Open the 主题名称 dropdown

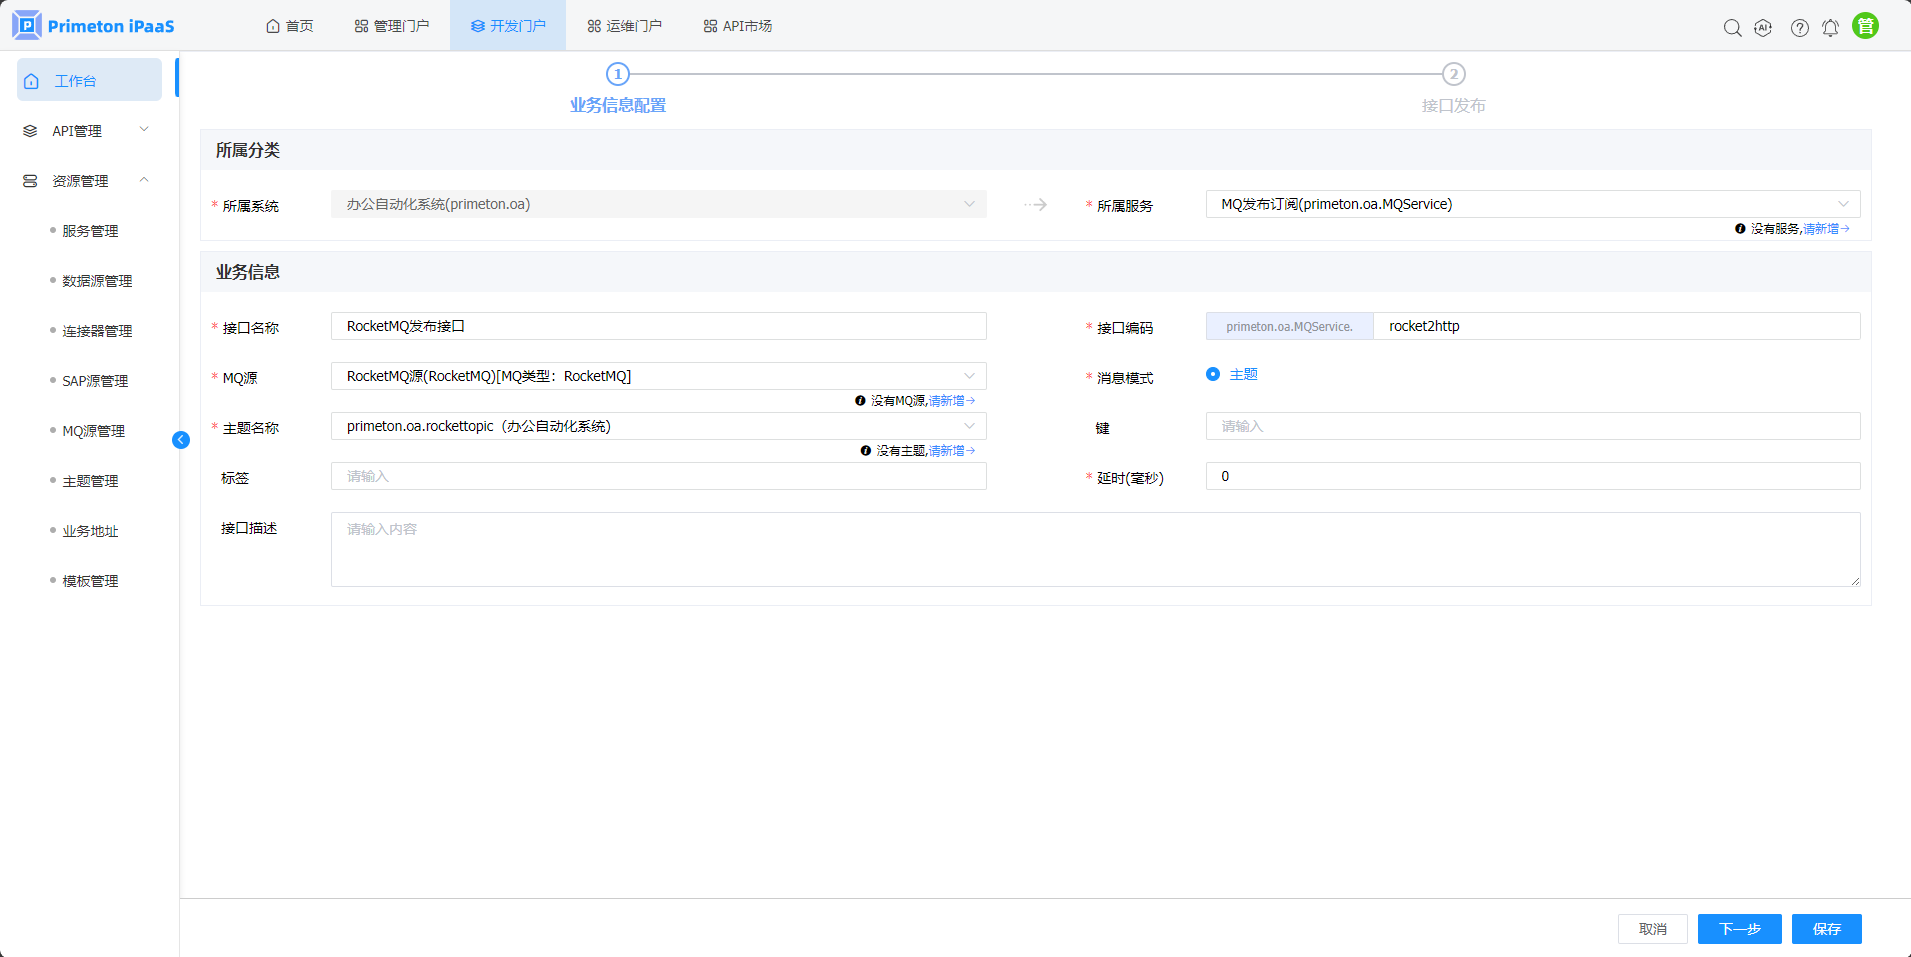coord(658,426)
